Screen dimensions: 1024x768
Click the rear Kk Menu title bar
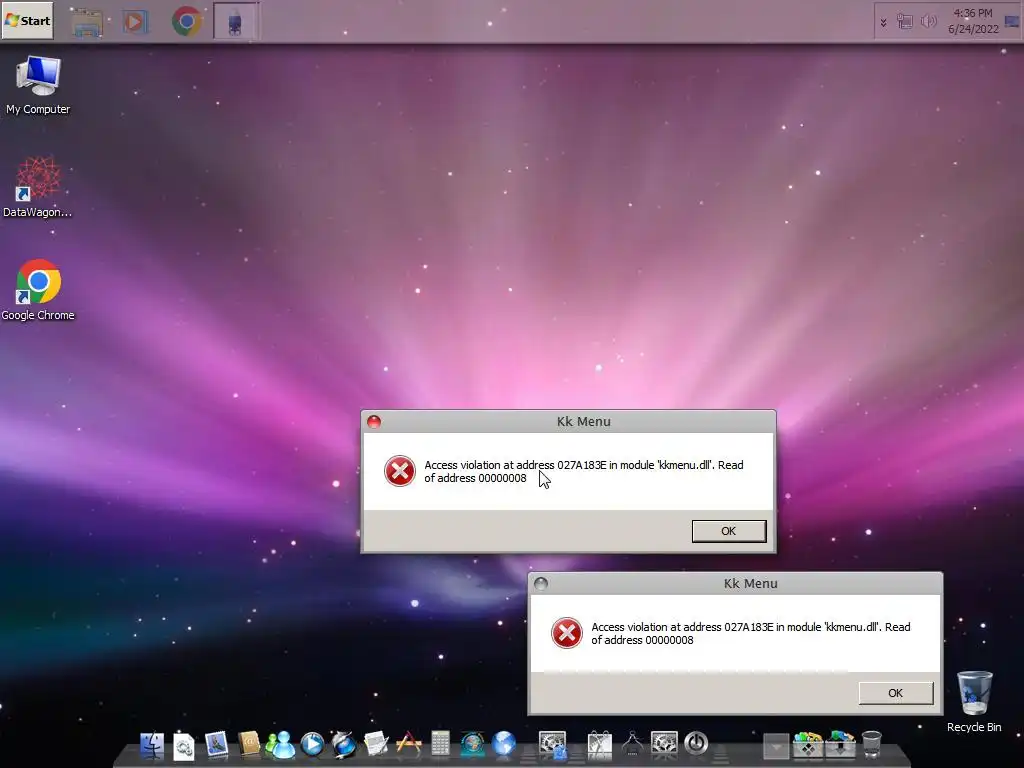click(735, 583)
